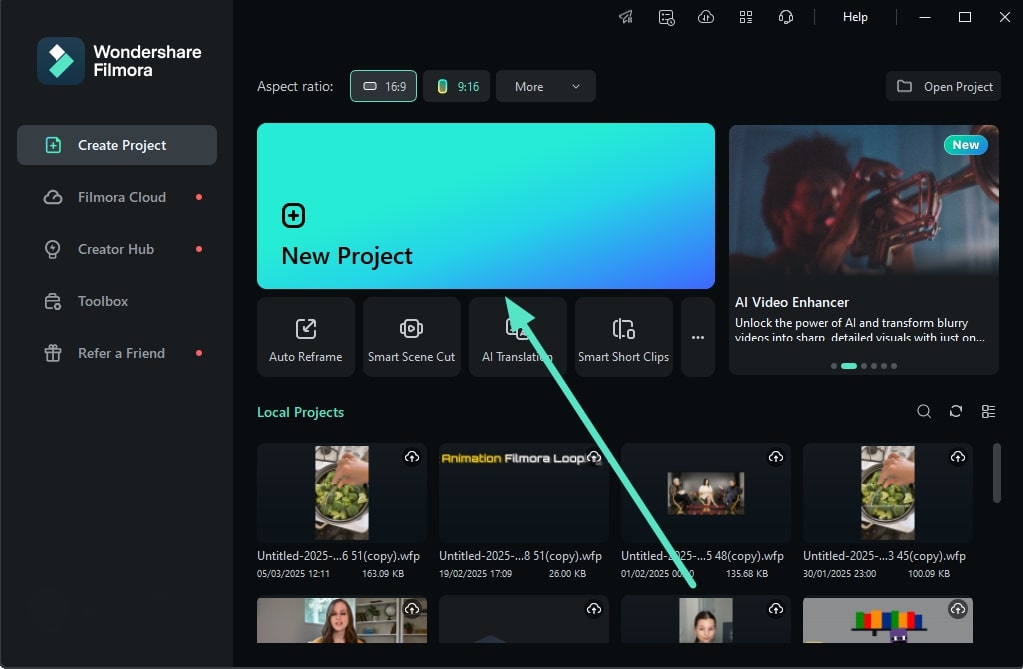Open the task list icon in title bar
Screen dimensions: 1023x669
666,17
